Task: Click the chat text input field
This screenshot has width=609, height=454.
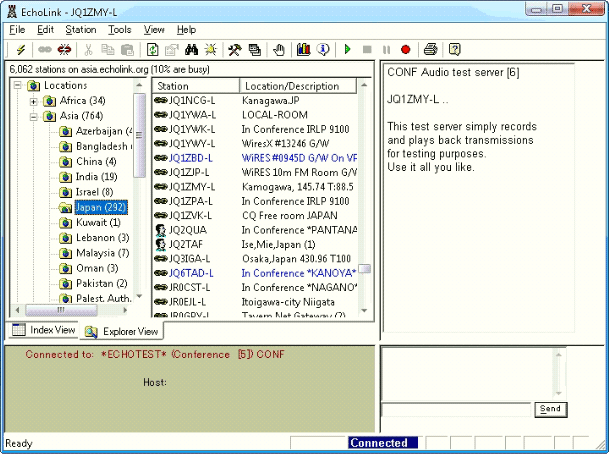Action: tap(456, 409)
